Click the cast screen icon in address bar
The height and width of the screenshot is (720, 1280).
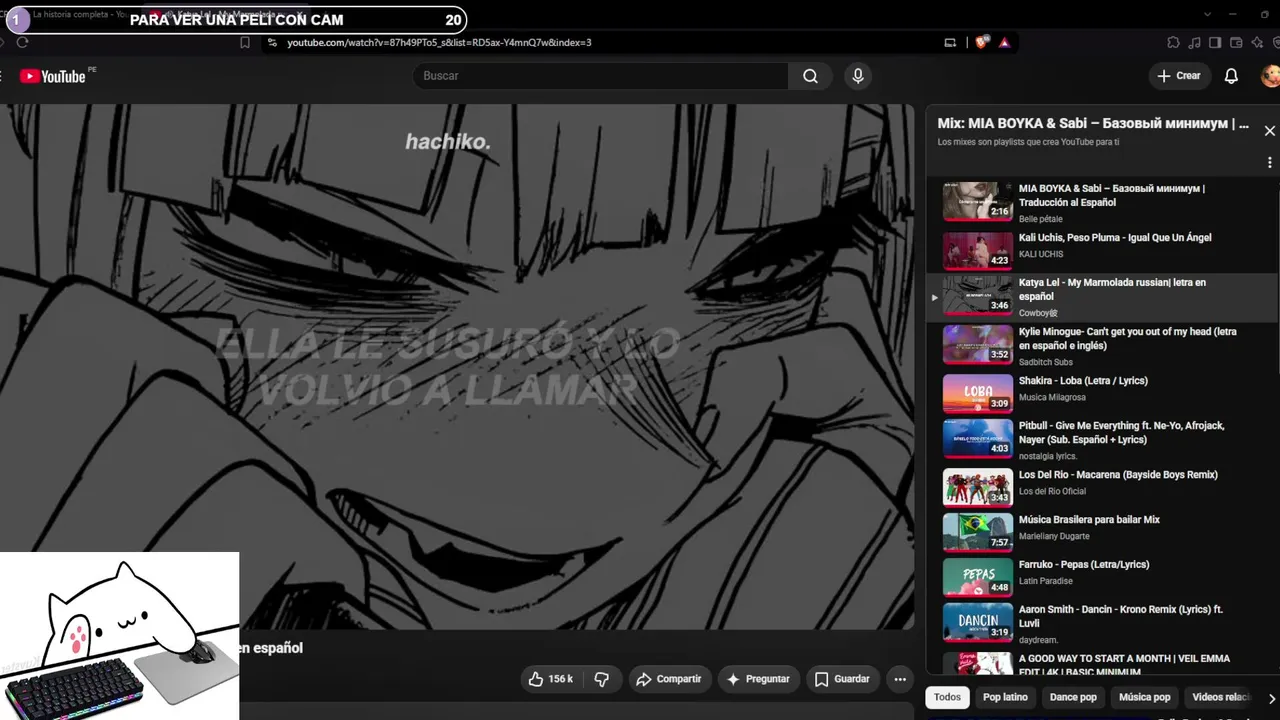(x=950, y=43)
